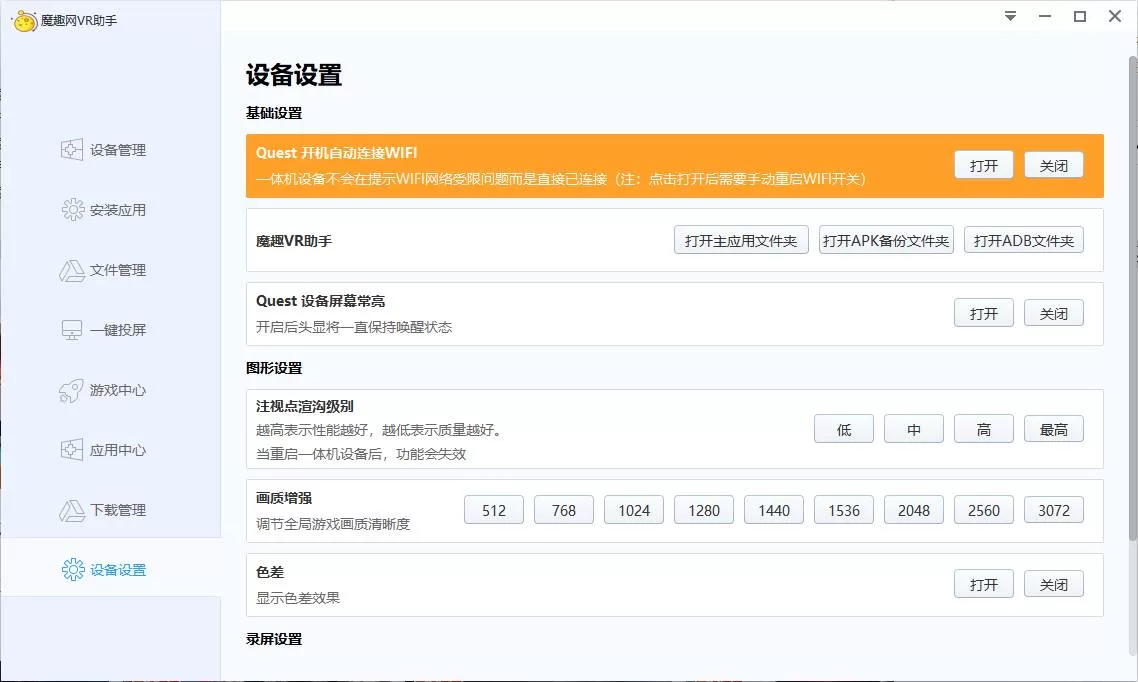The height and width of the screenshot is (682, 1138).
Task: Set 画质增强 to 1440
Action: click(x=774, y=510)
